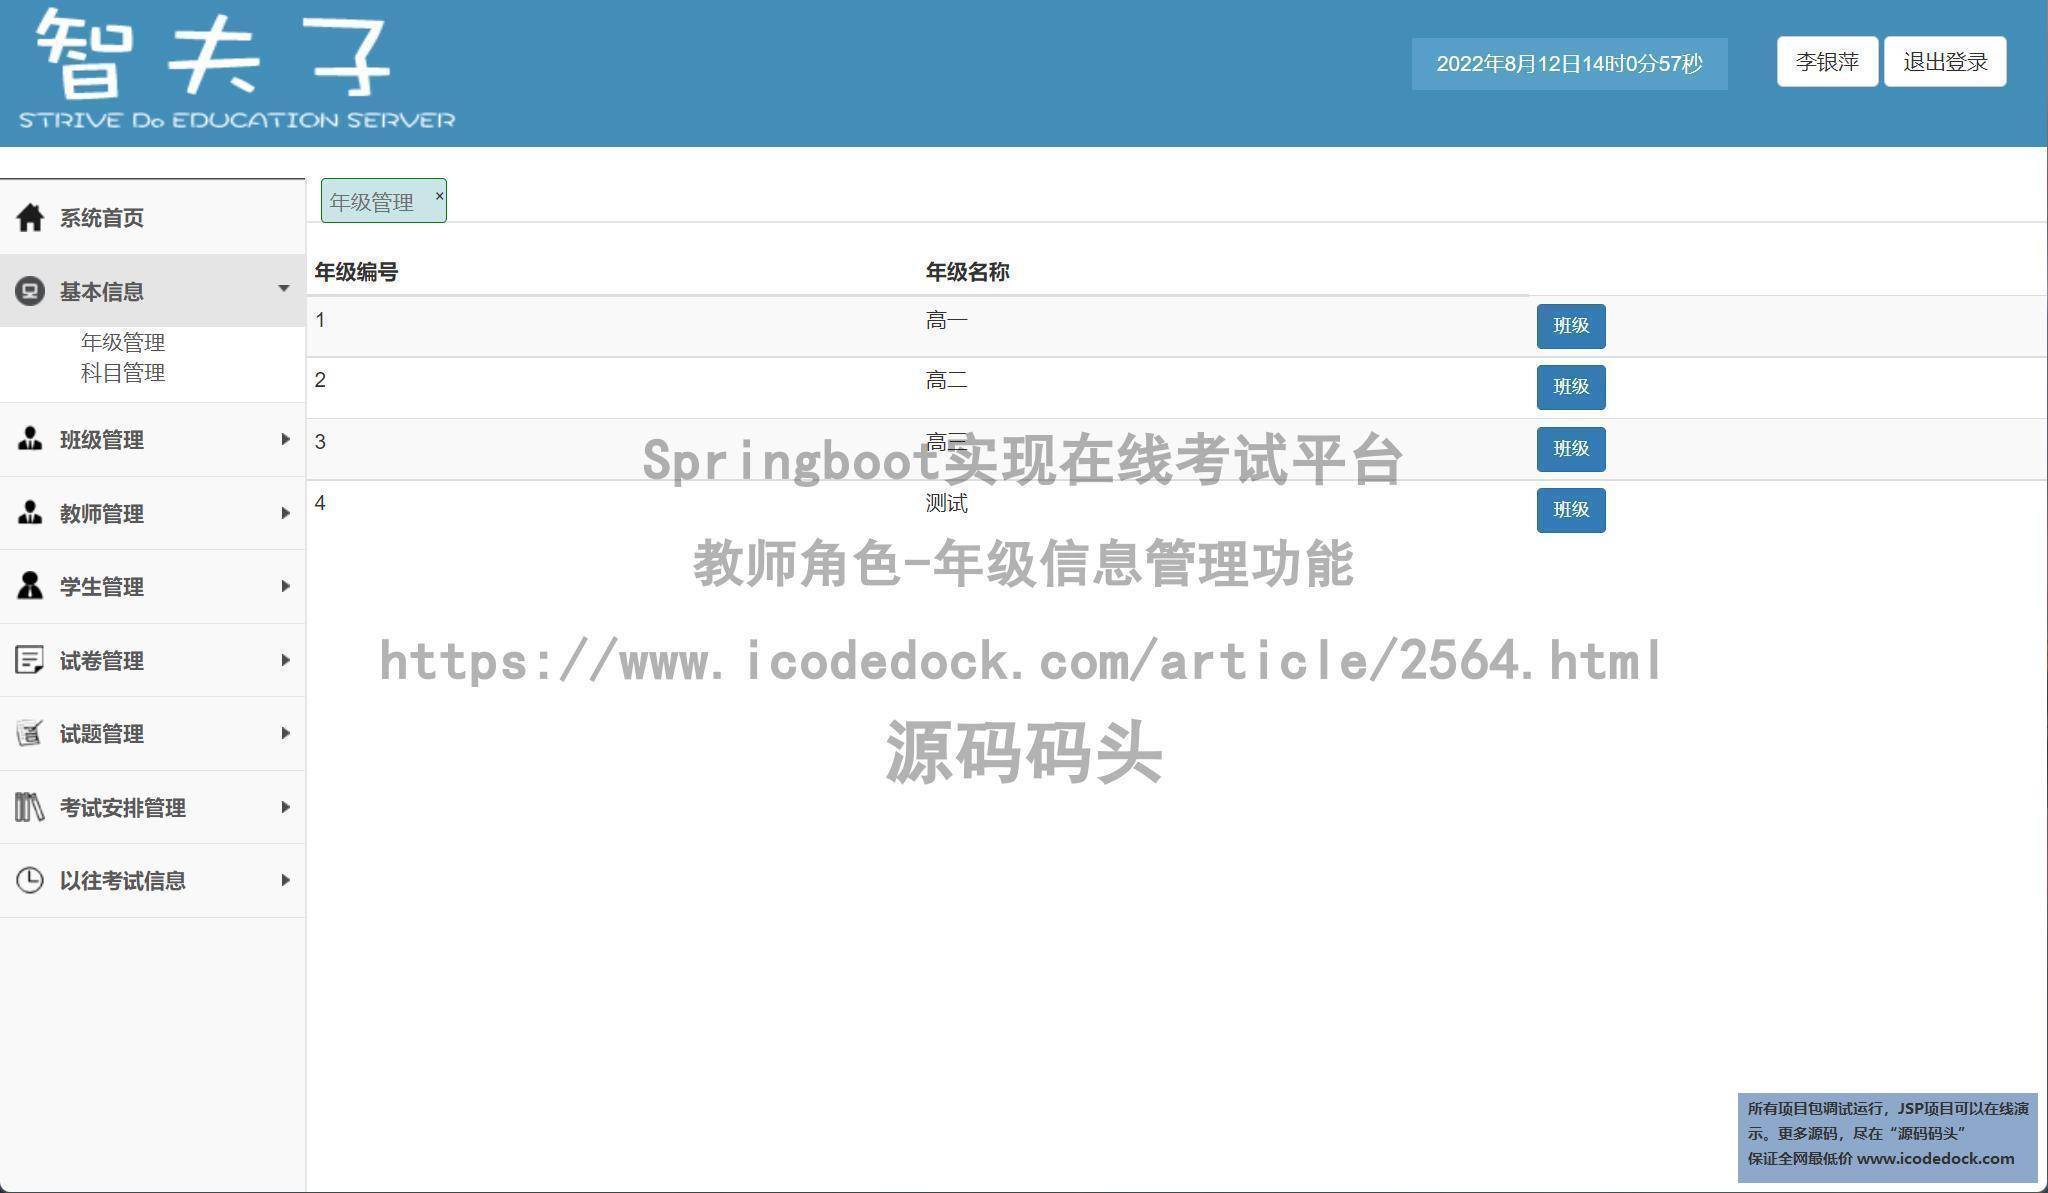Click the 教师管理 teacher icon
The height and width of the screenshot is (1193, 2048).
coord(30,513)
